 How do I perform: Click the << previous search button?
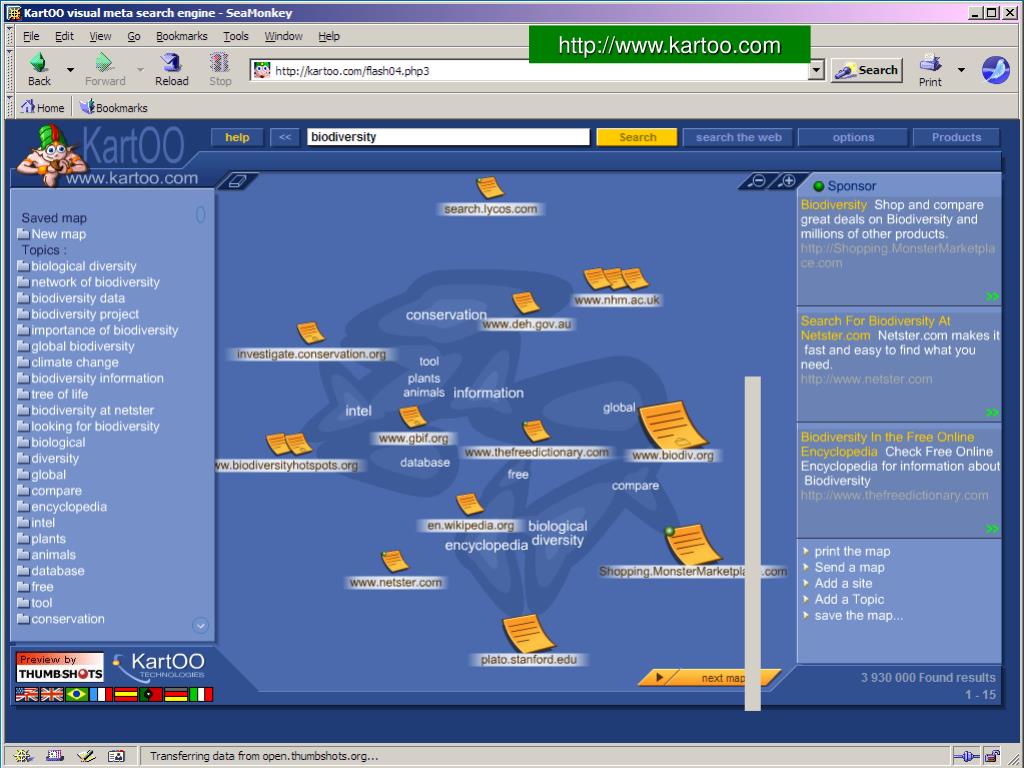click(285, 137)
